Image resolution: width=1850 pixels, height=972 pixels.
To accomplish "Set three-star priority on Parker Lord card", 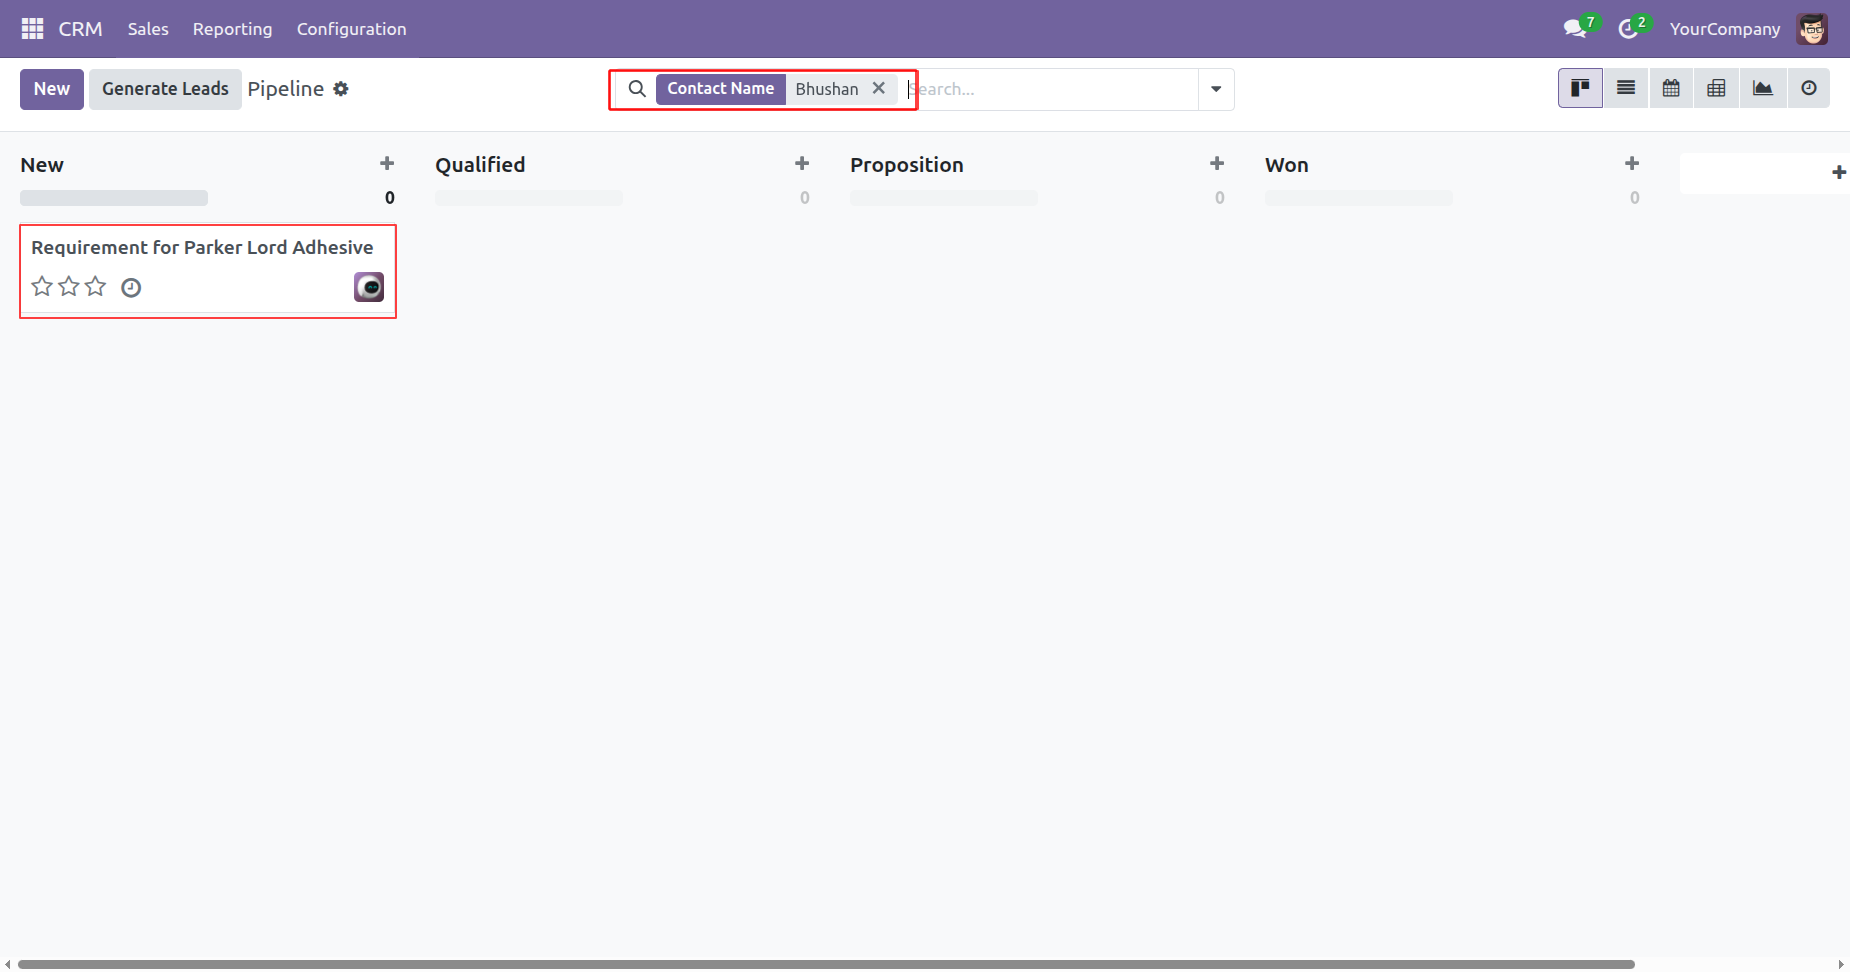I will pyautogui.click(x=95, y=287).
